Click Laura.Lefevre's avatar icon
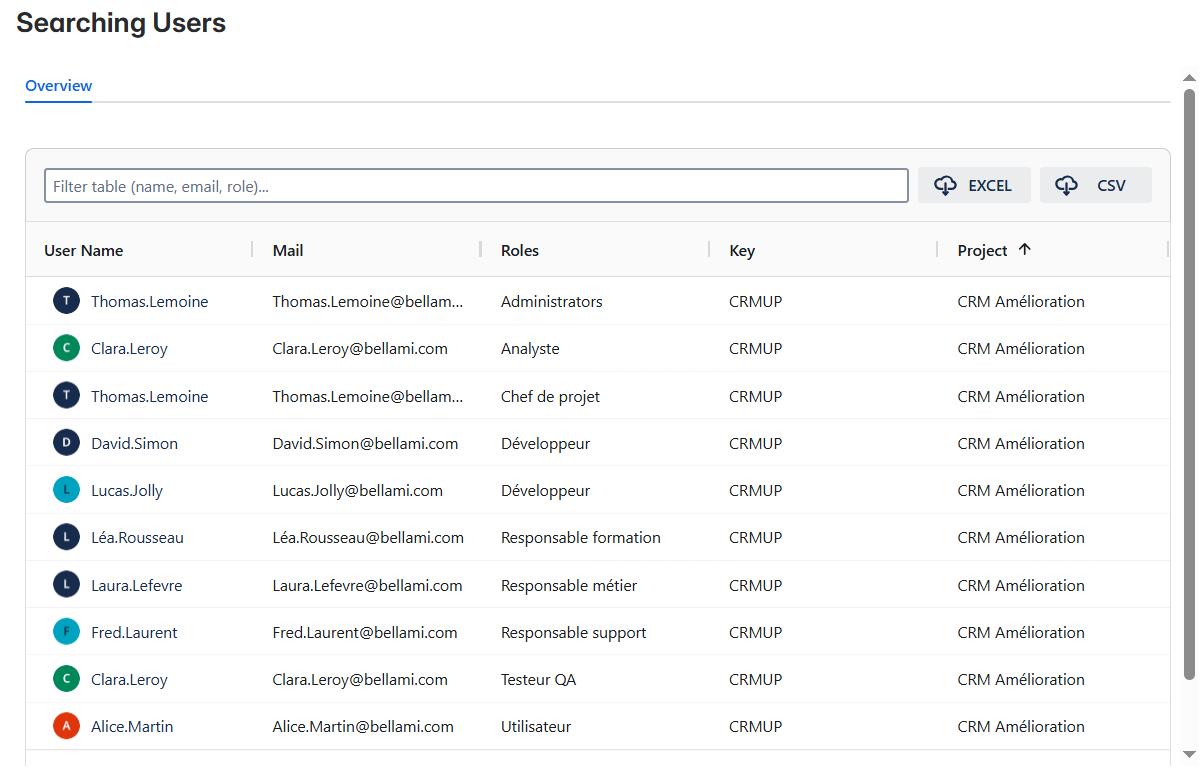The width and height of the screenshot is (1202, 768). tap(66, 585)
